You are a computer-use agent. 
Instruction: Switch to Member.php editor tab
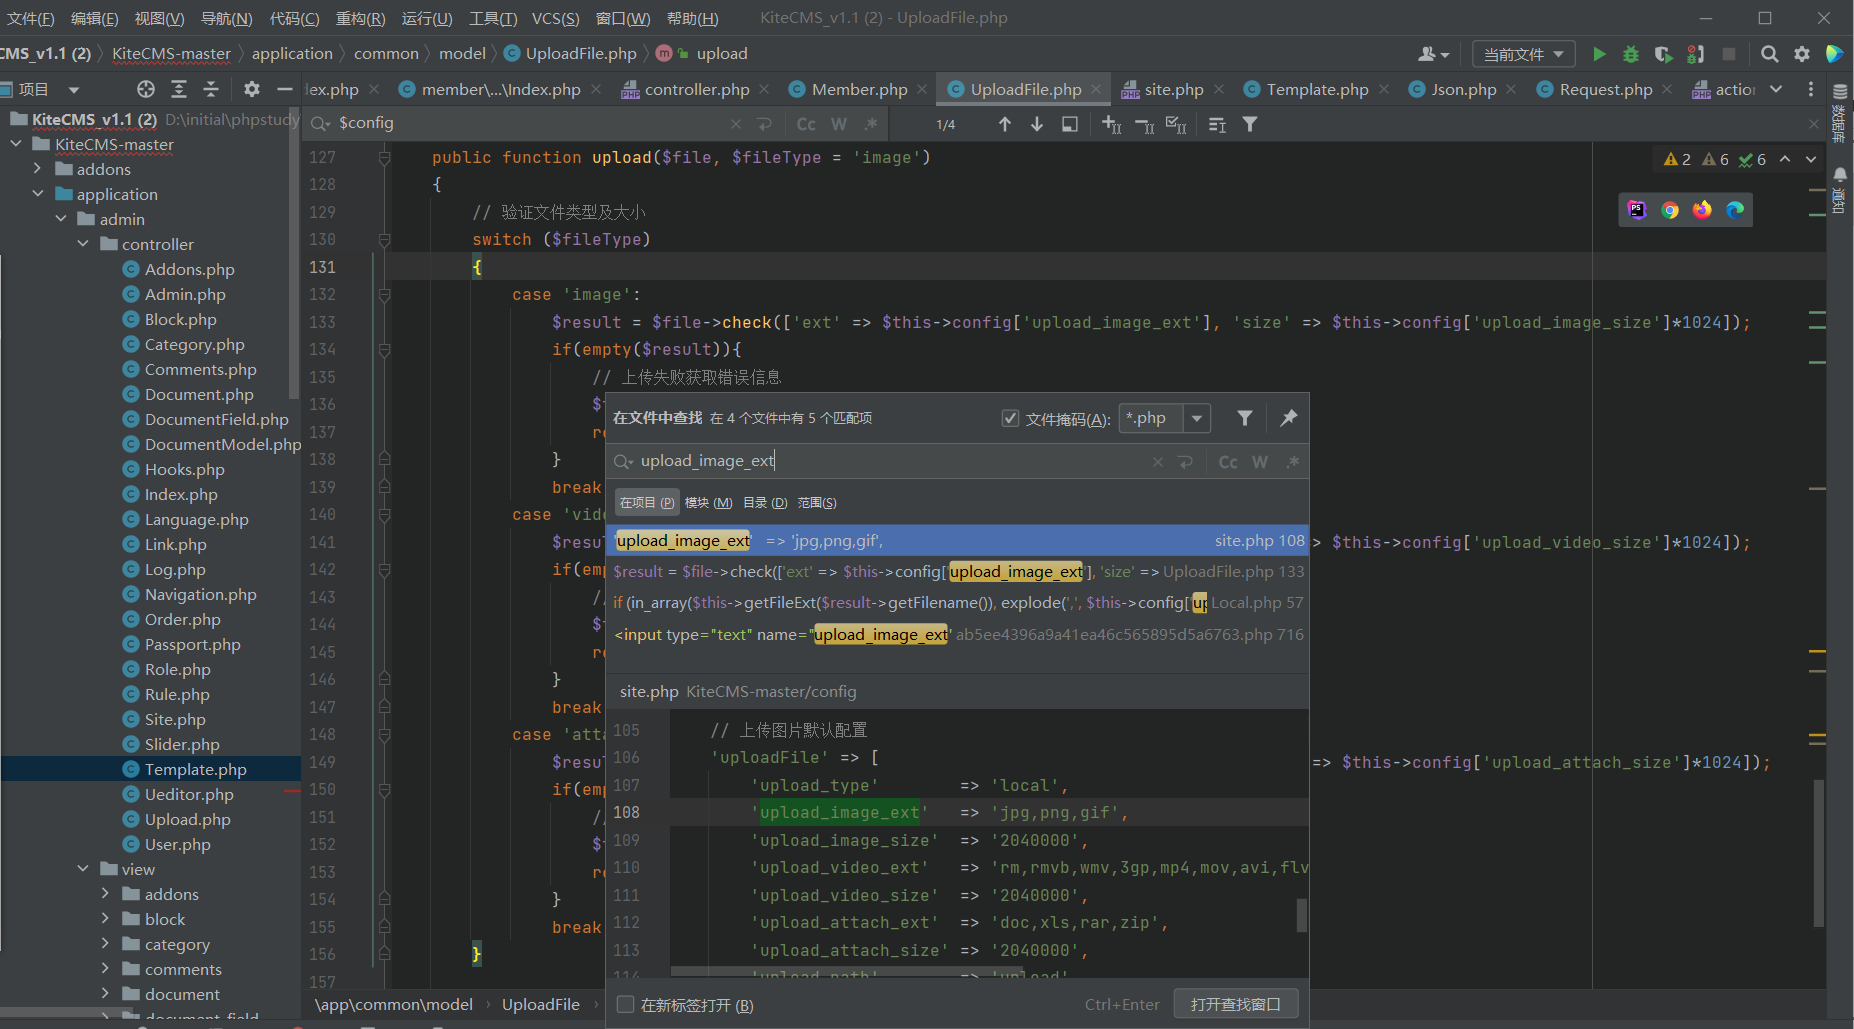(859, 89)
